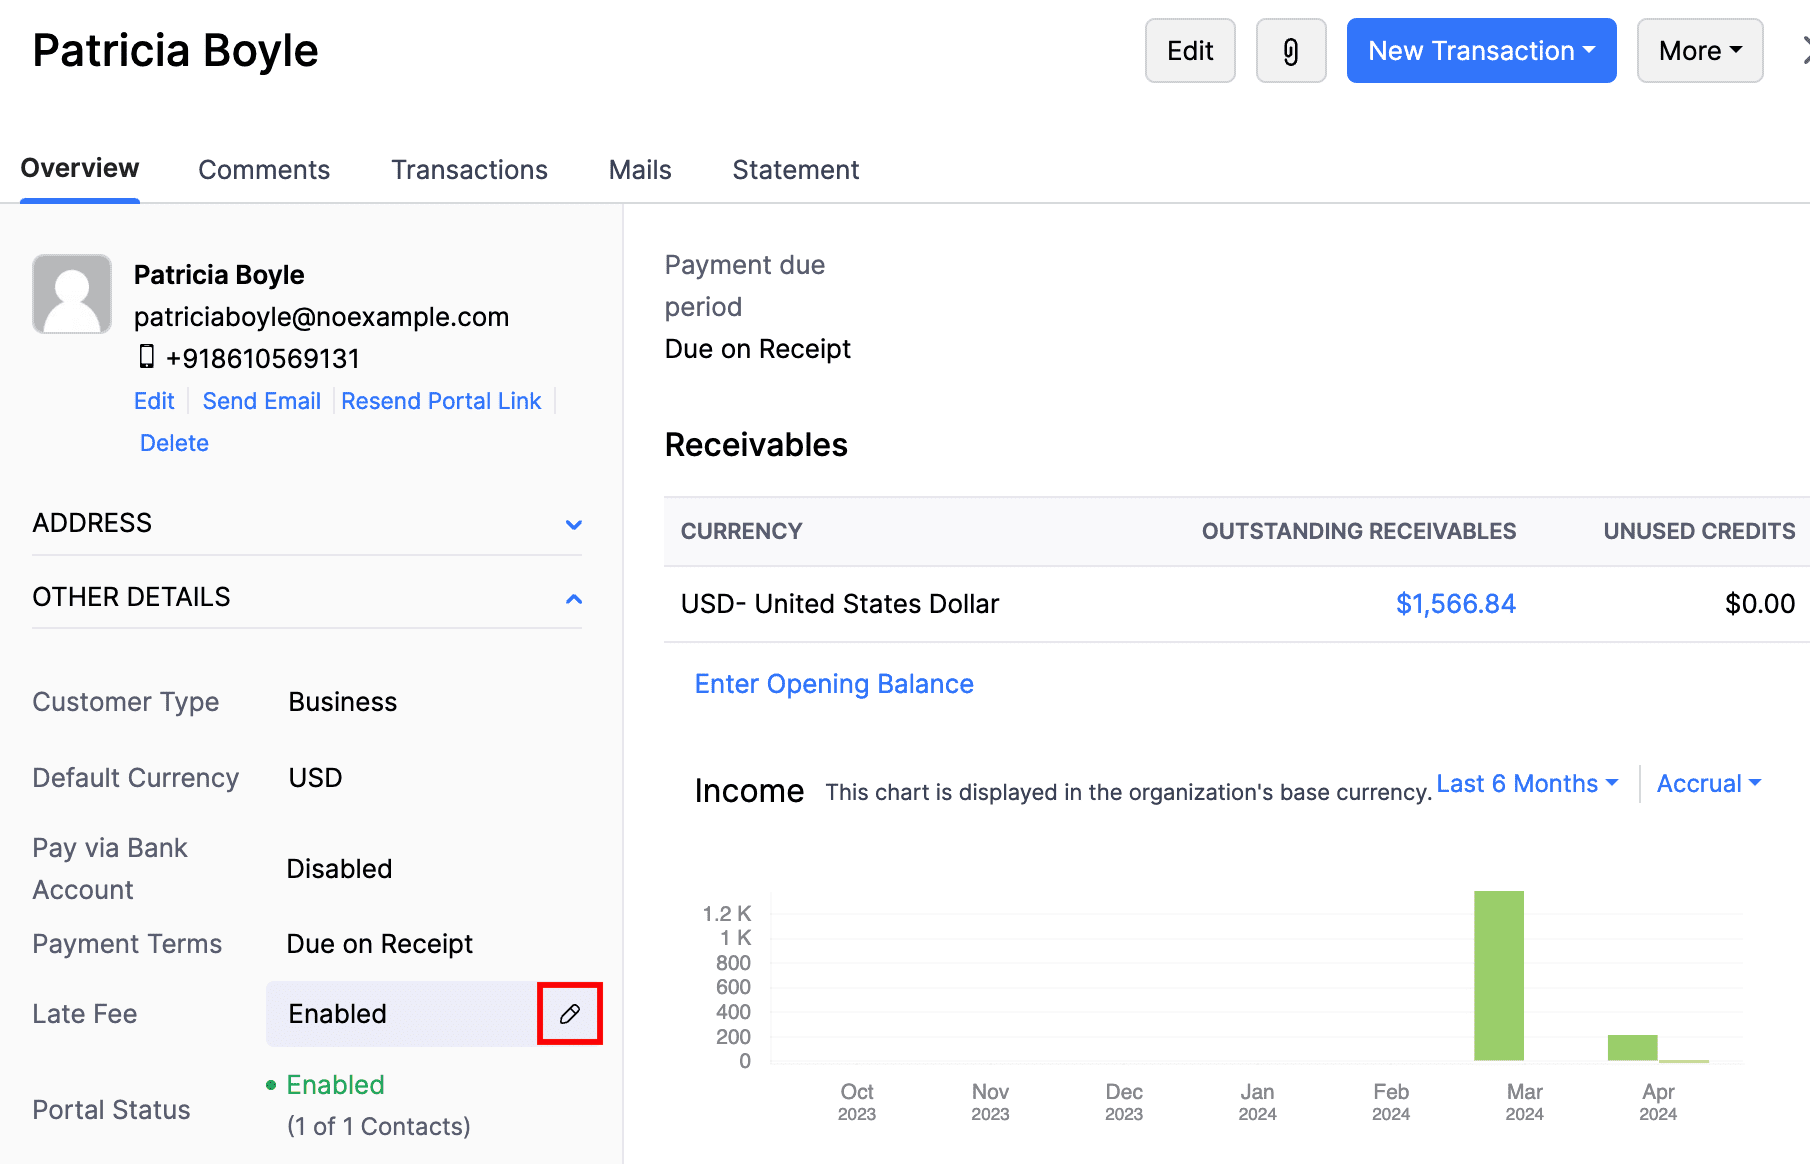View the Mails tab
The width and height of the screenshot is (1810, 1164).
click(639, 169)
